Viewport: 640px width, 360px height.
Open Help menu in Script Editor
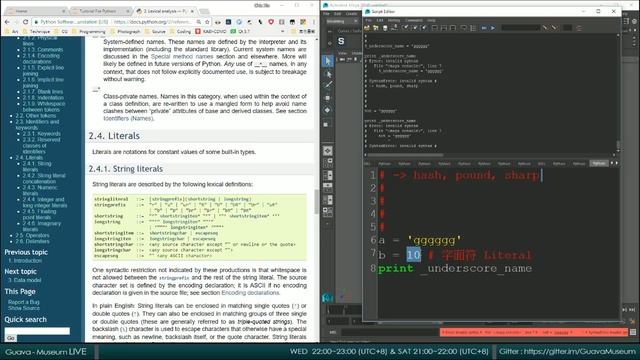[431, 20]
